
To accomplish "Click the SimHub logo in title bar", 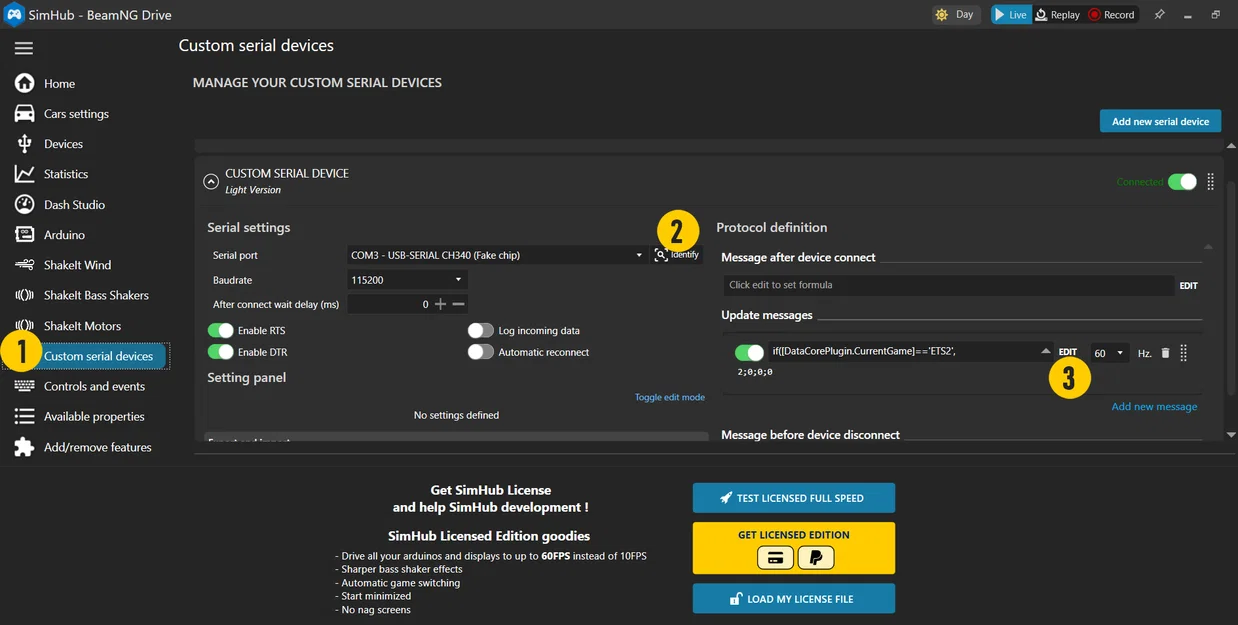I will tap(14, 14).
